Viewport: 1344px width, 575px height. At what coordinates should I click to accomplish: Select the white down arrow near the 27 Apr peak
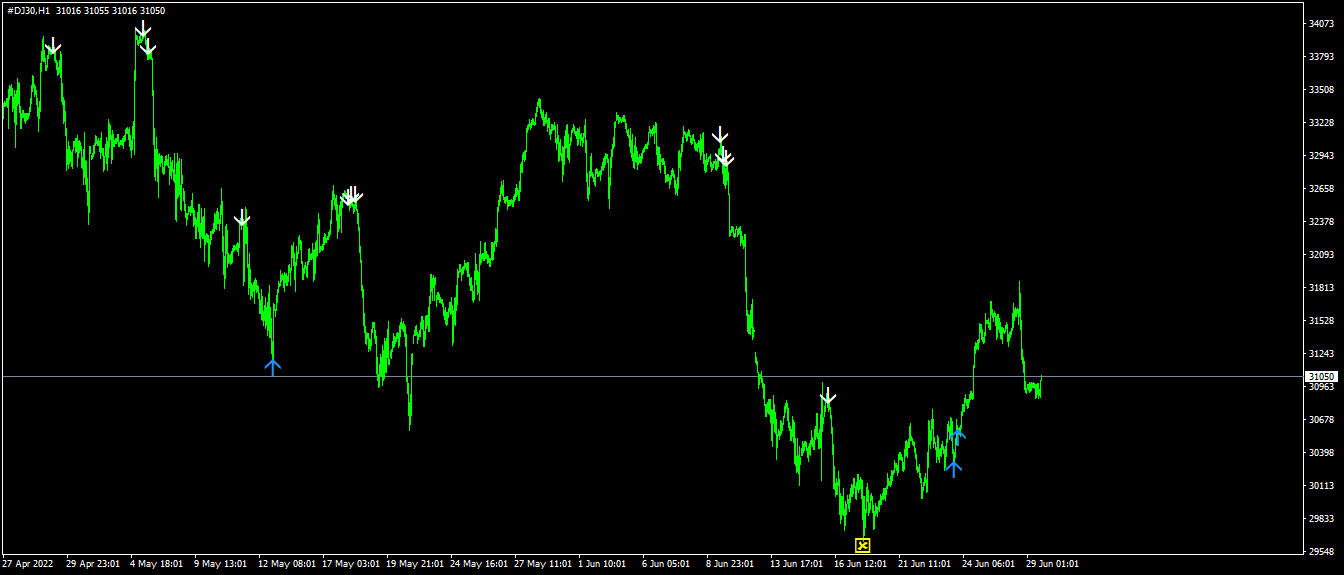pyautogui.click(x=53, y=45)
